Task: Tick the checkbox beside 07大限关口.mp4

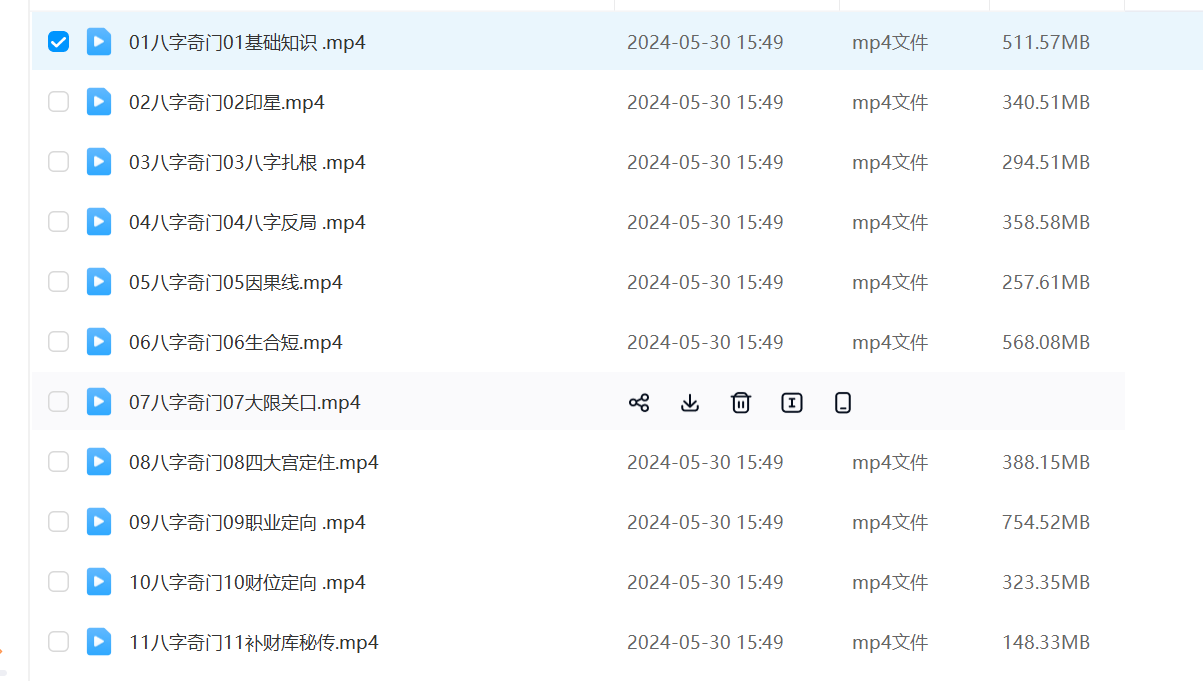Action: (x=59, y=402)
